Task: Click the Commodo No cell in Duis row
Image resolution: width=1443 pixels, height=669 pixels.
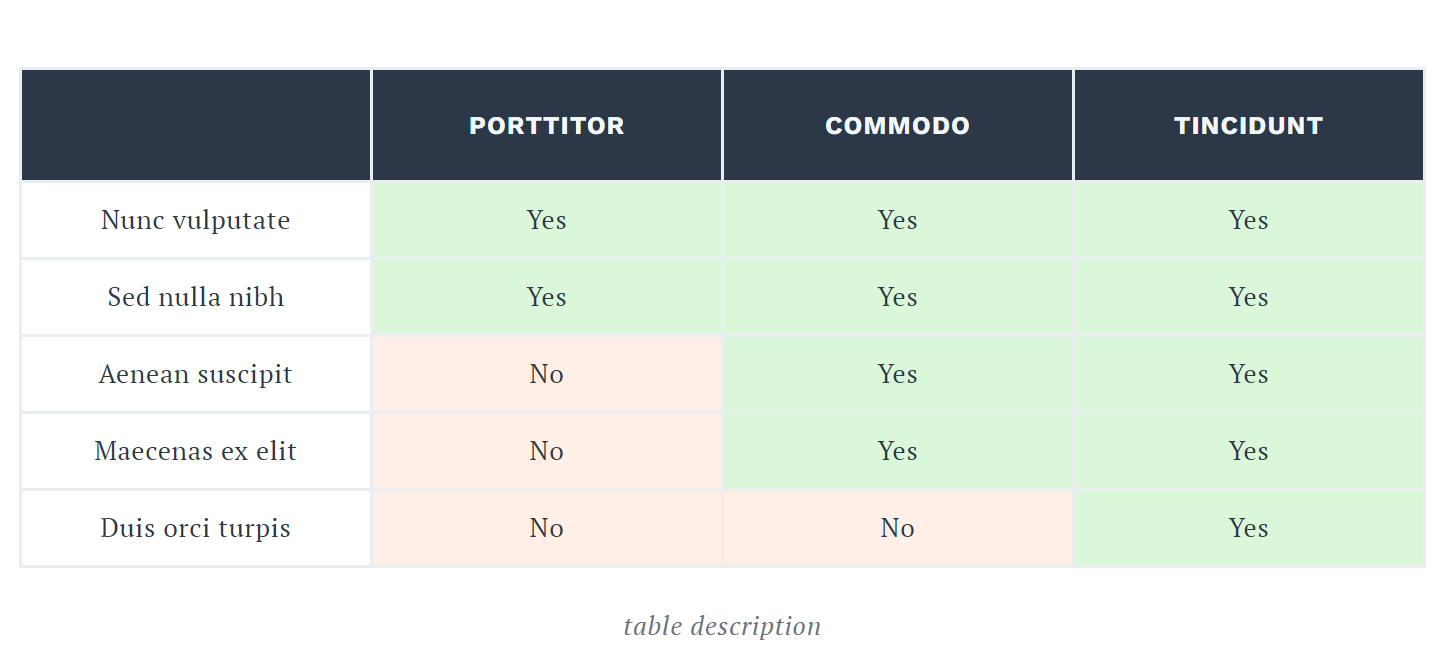Action: click(898, 528)
